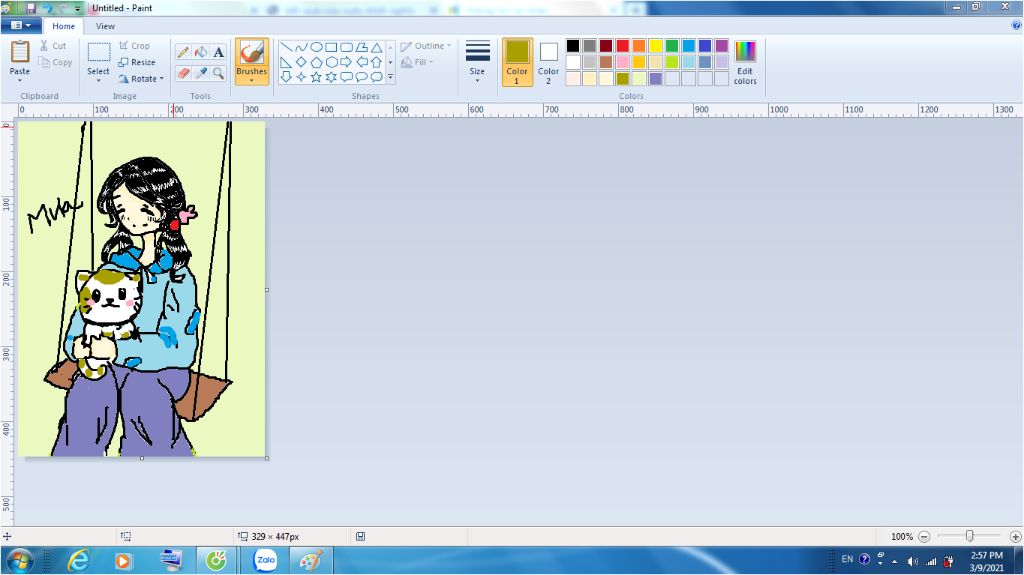Open the Select dropdown arrow
The height and width of the screenshot is (575, 1024).
tap(99, 80)
